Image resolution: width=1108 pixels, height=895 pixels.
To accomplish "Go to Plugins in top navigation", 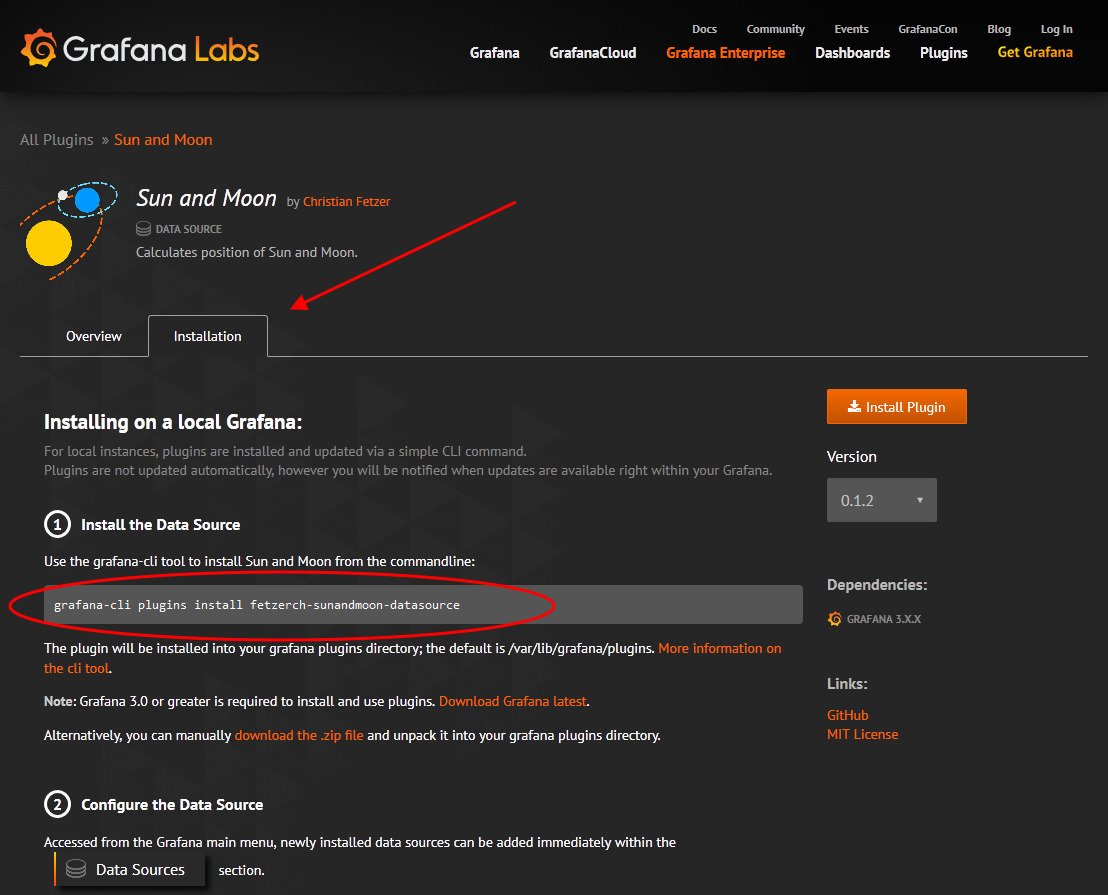I will point(943,53).
